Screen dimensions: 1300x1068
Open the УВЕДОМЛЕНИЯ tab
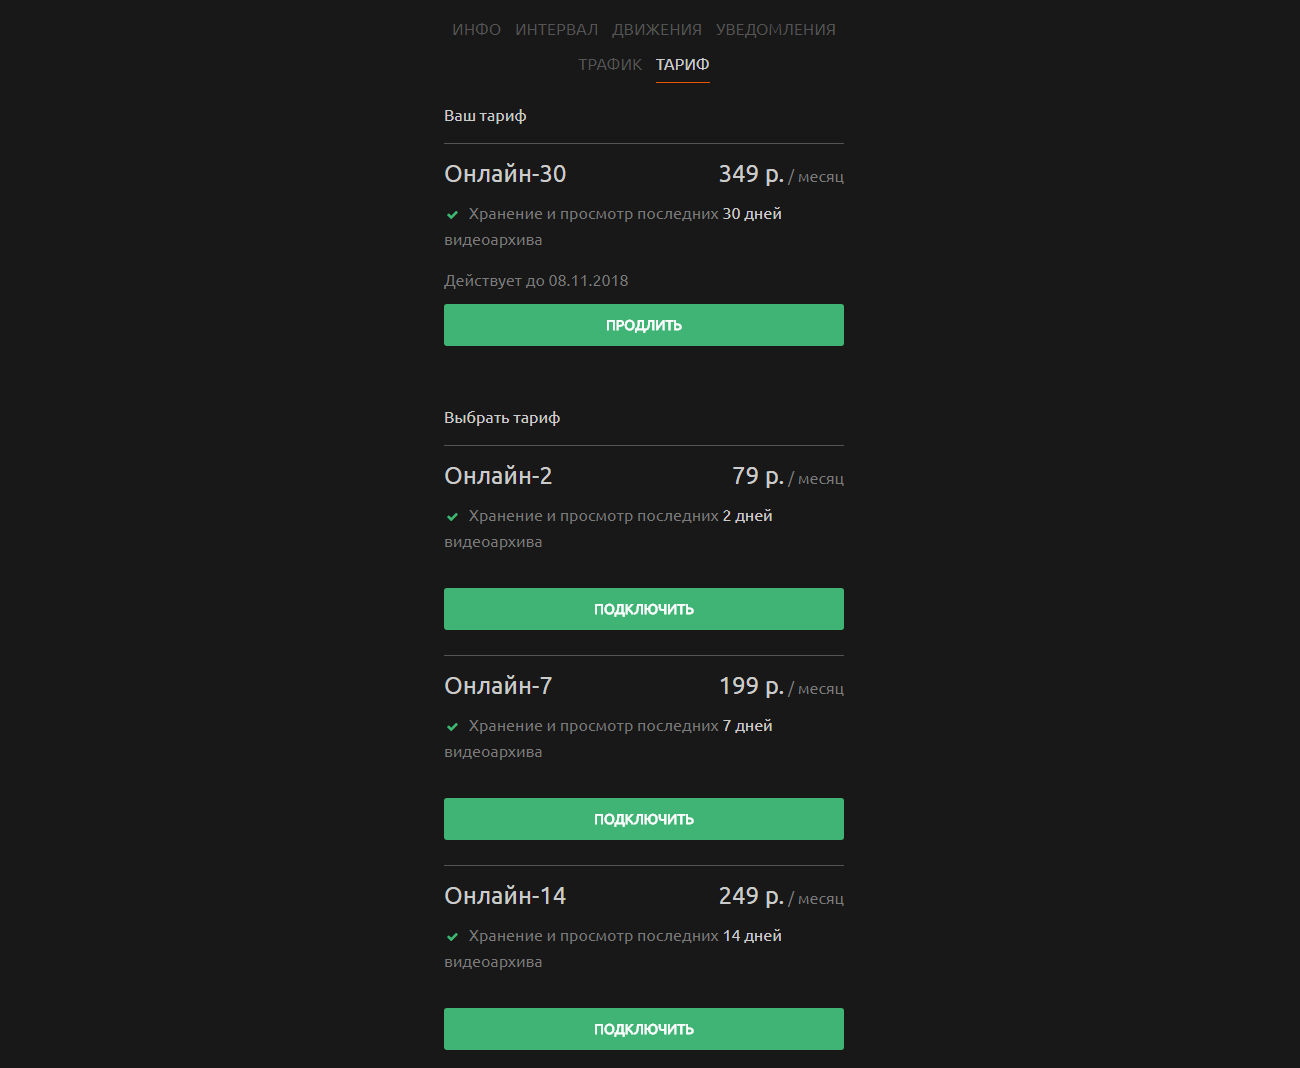coord(777,29)
